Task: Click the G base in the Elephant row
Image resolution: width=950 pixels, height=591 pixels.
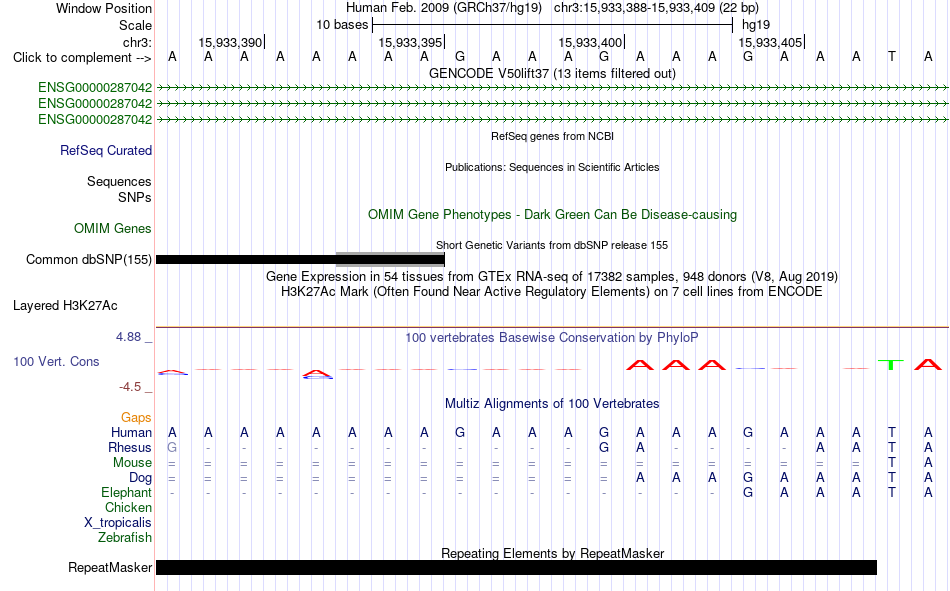Action: click(x=748, y=493)
